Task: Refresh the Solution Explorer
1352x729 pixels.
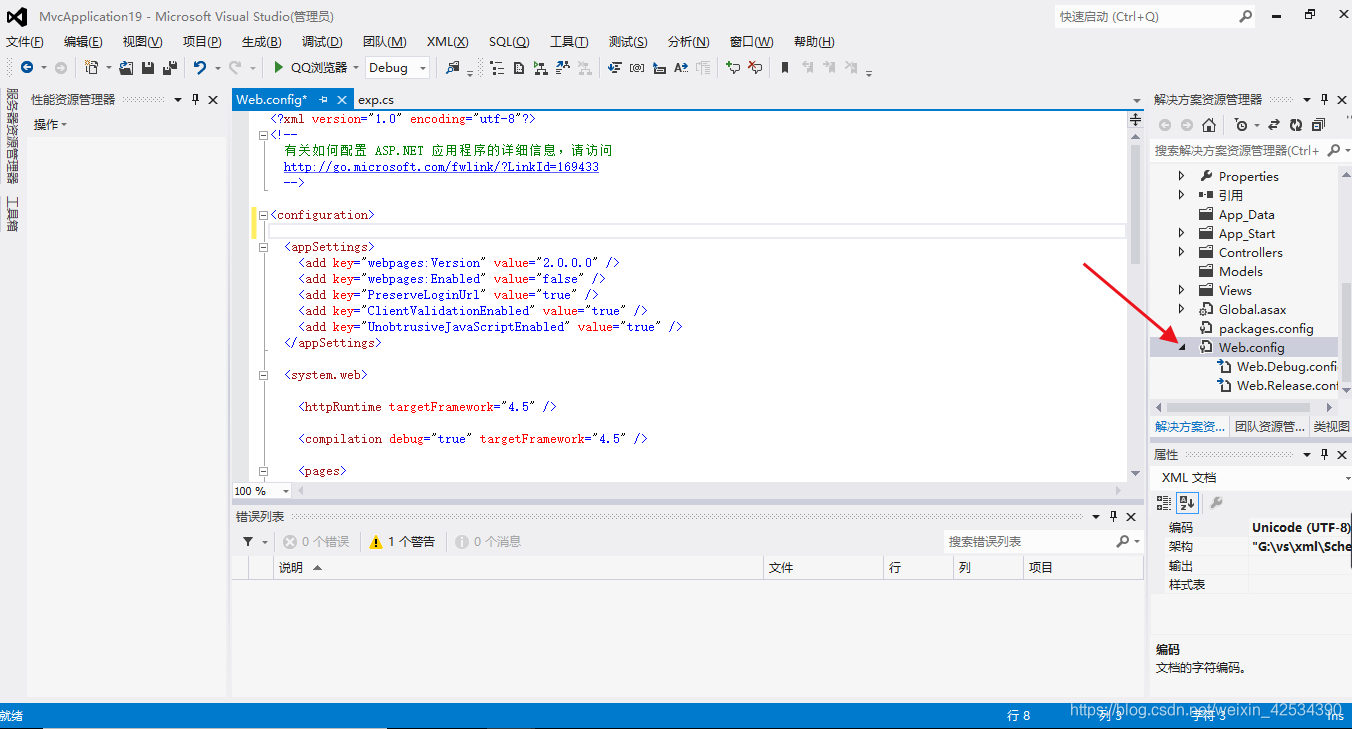Action: coord(1296,125)
